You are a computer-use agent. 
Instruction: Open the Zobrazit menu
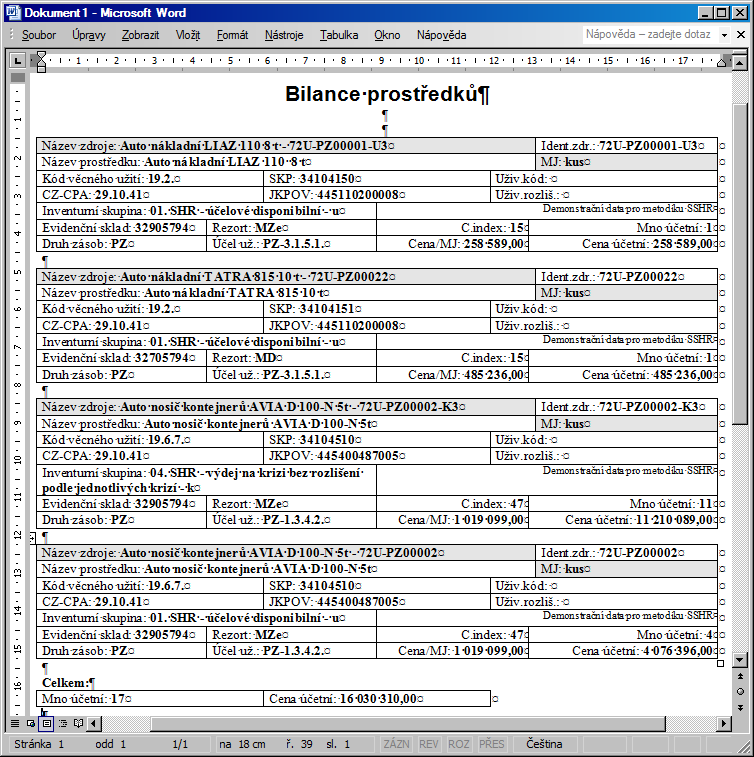140,35
